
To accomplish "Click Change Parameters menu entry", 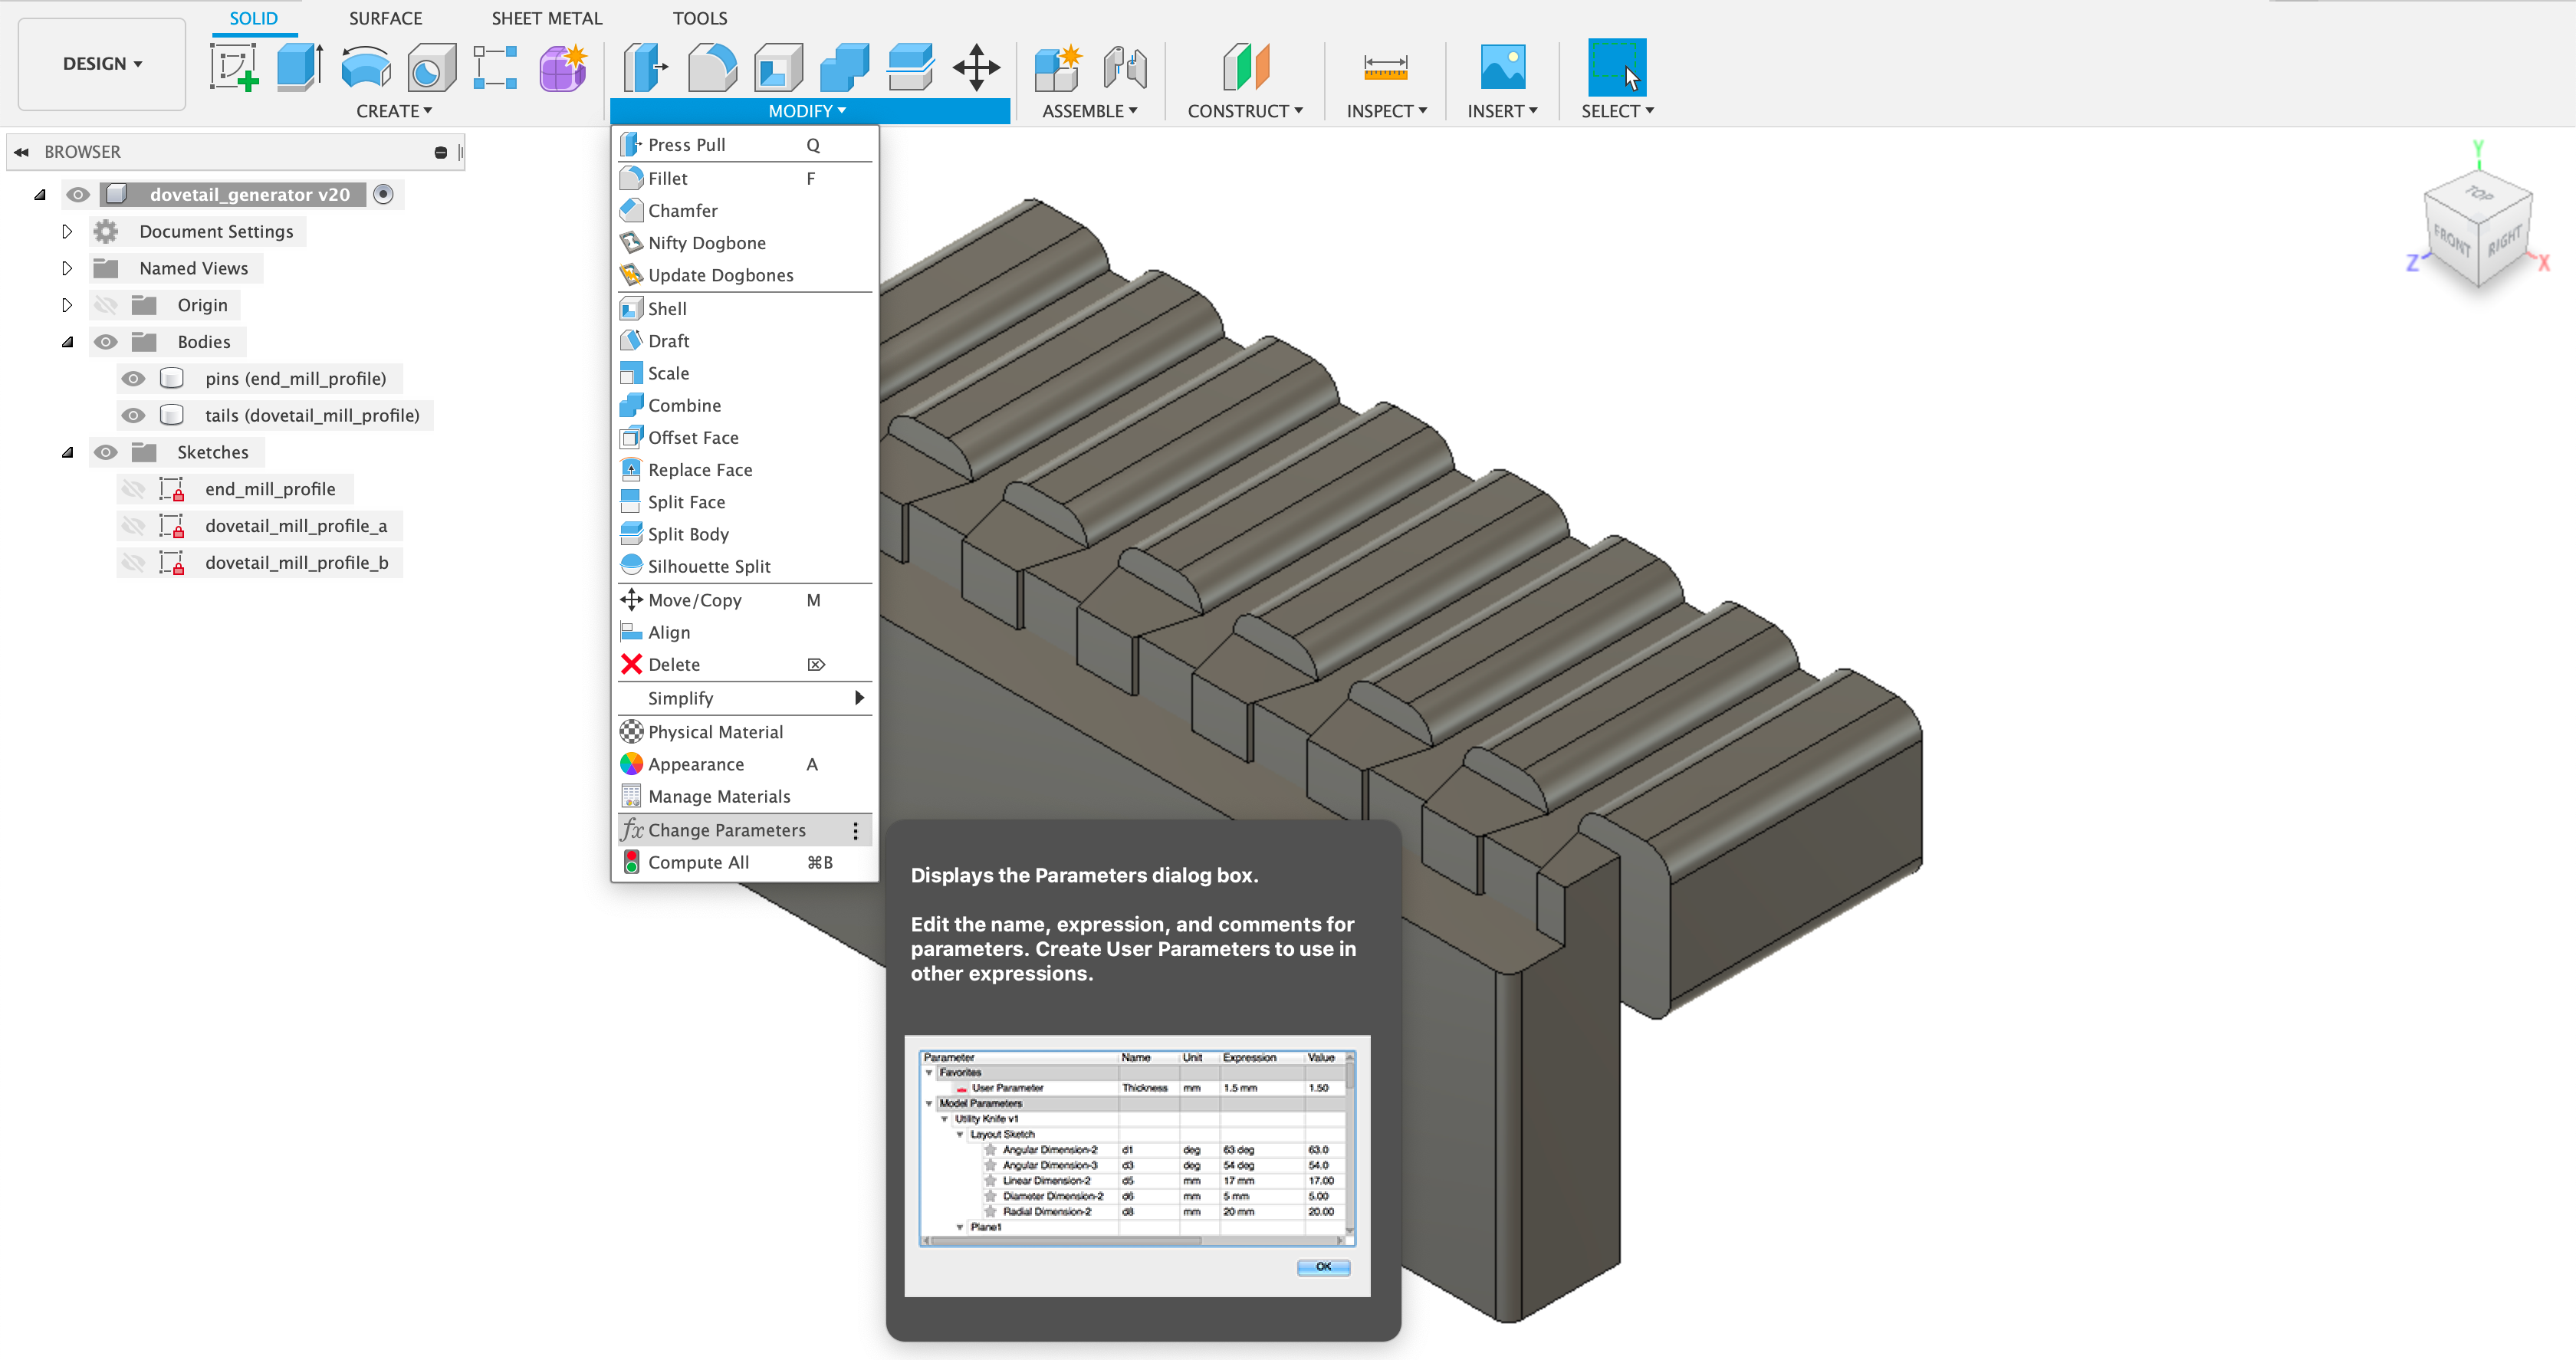I will [x=726, y=830].
